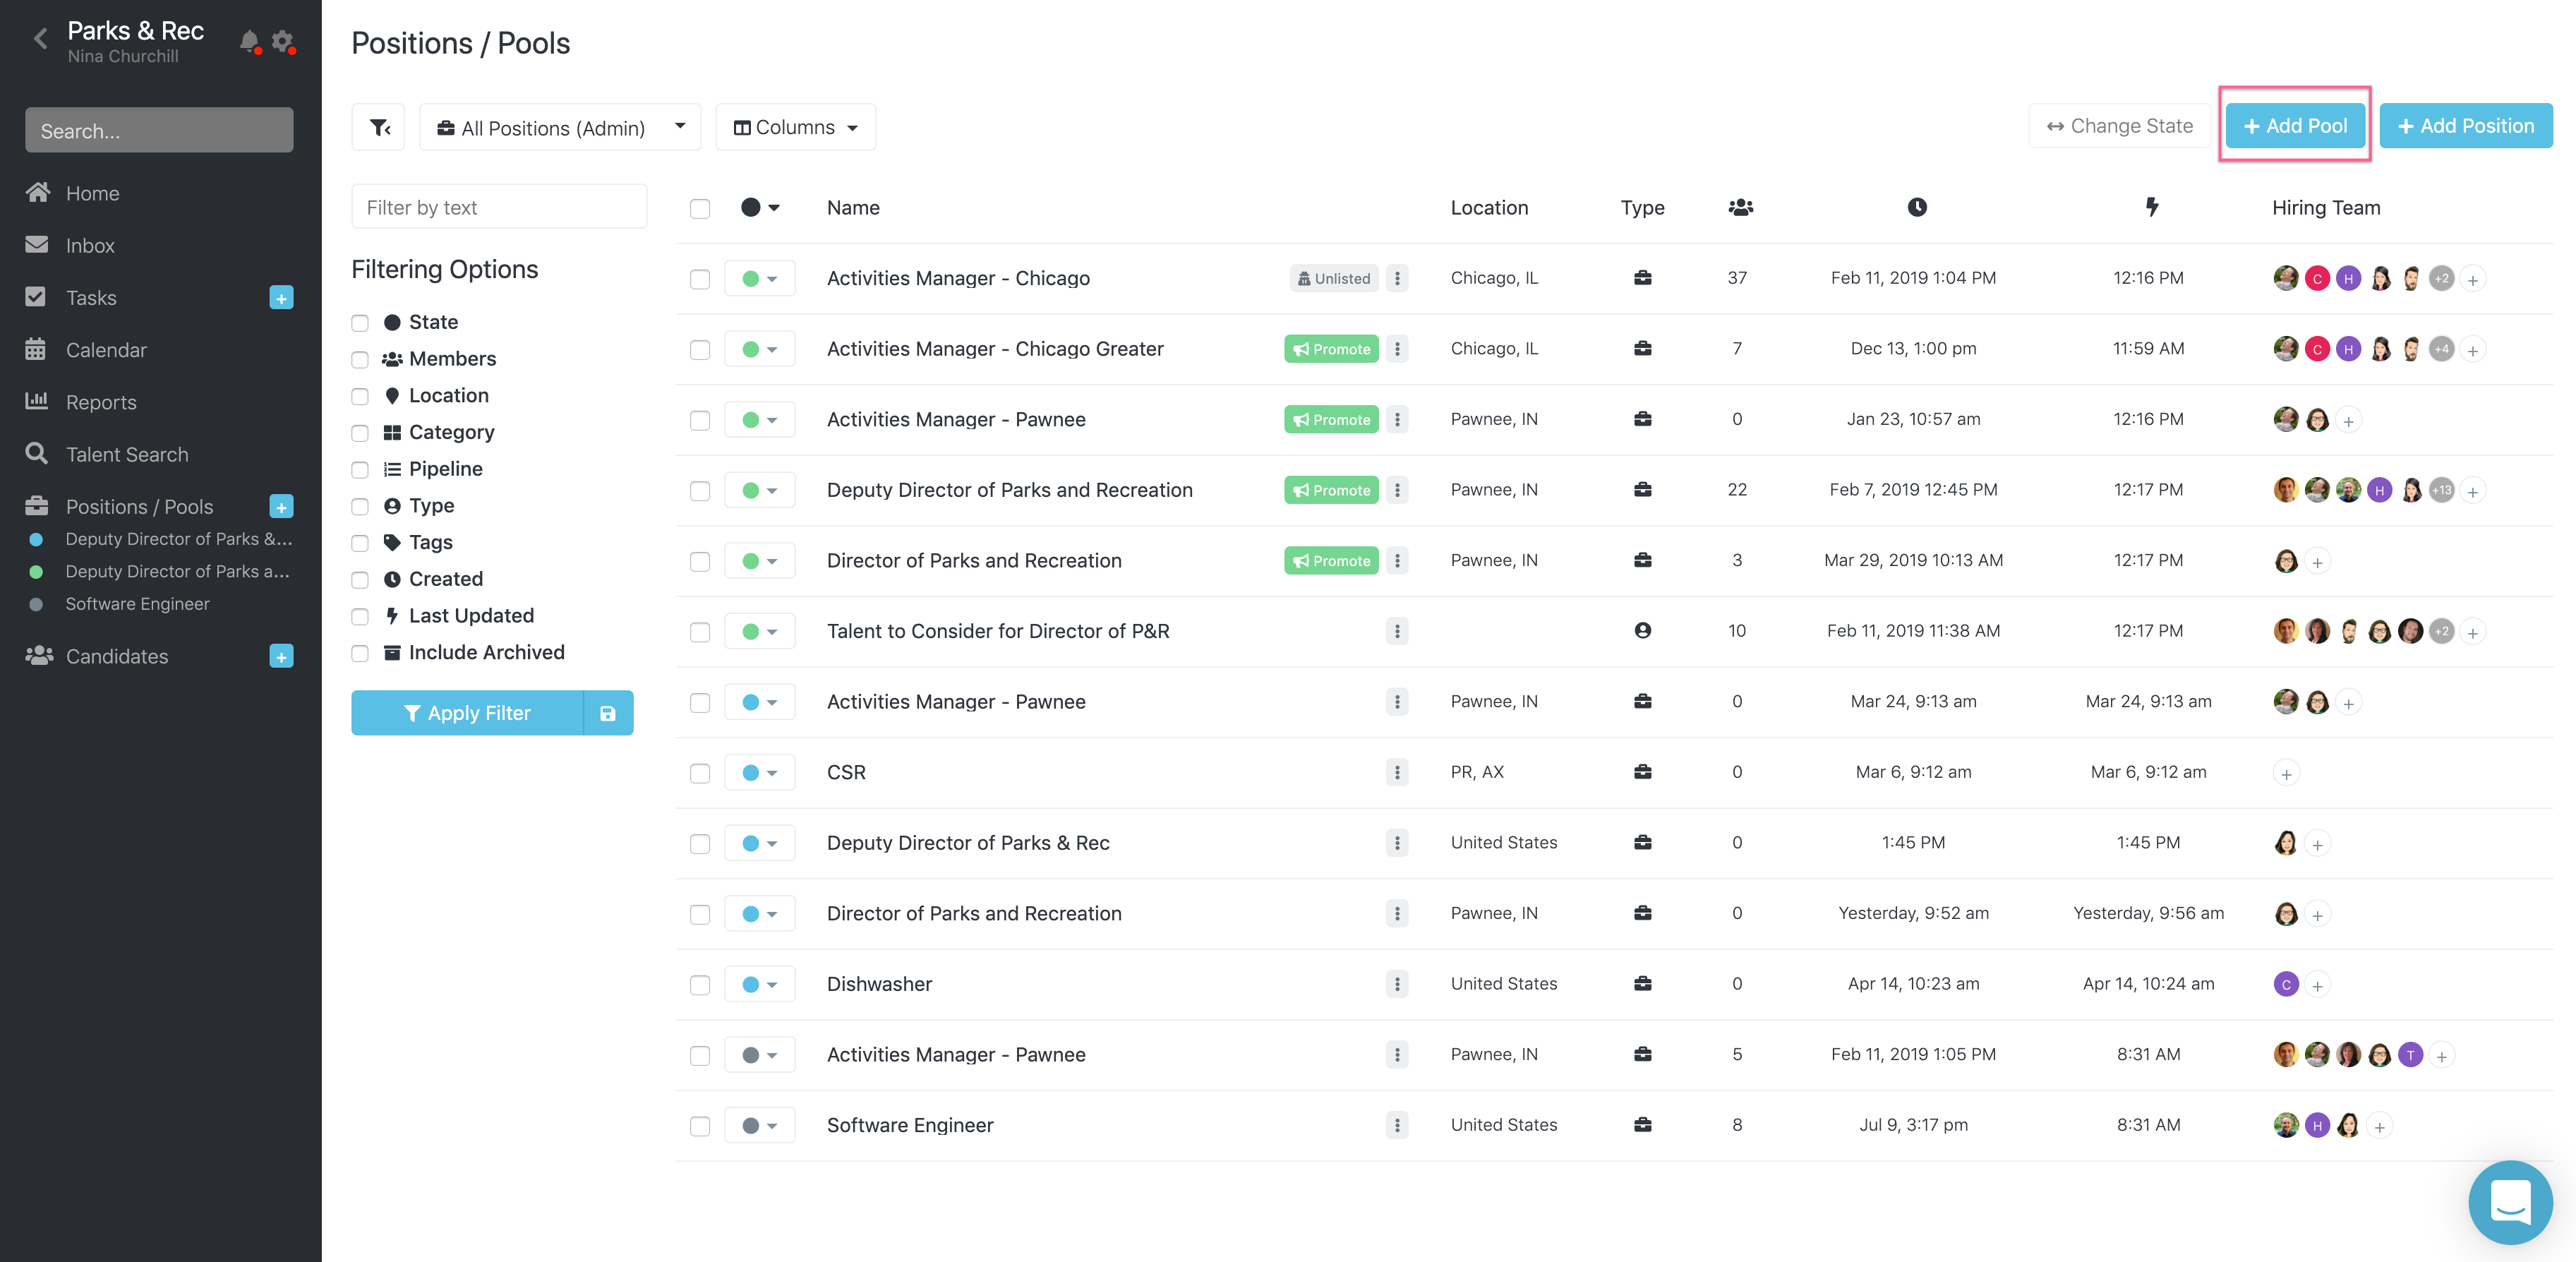Open state dropdown for Activities Manager - Chicago

pos(759,279)
